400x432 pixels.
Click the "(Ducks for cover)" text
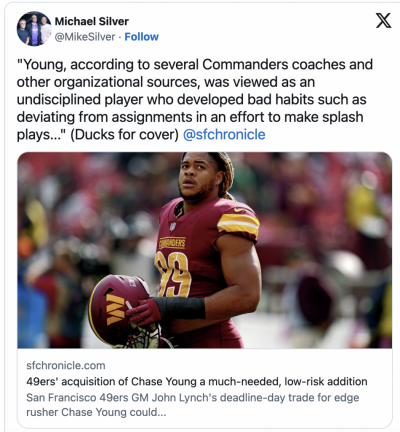point(125,135)
